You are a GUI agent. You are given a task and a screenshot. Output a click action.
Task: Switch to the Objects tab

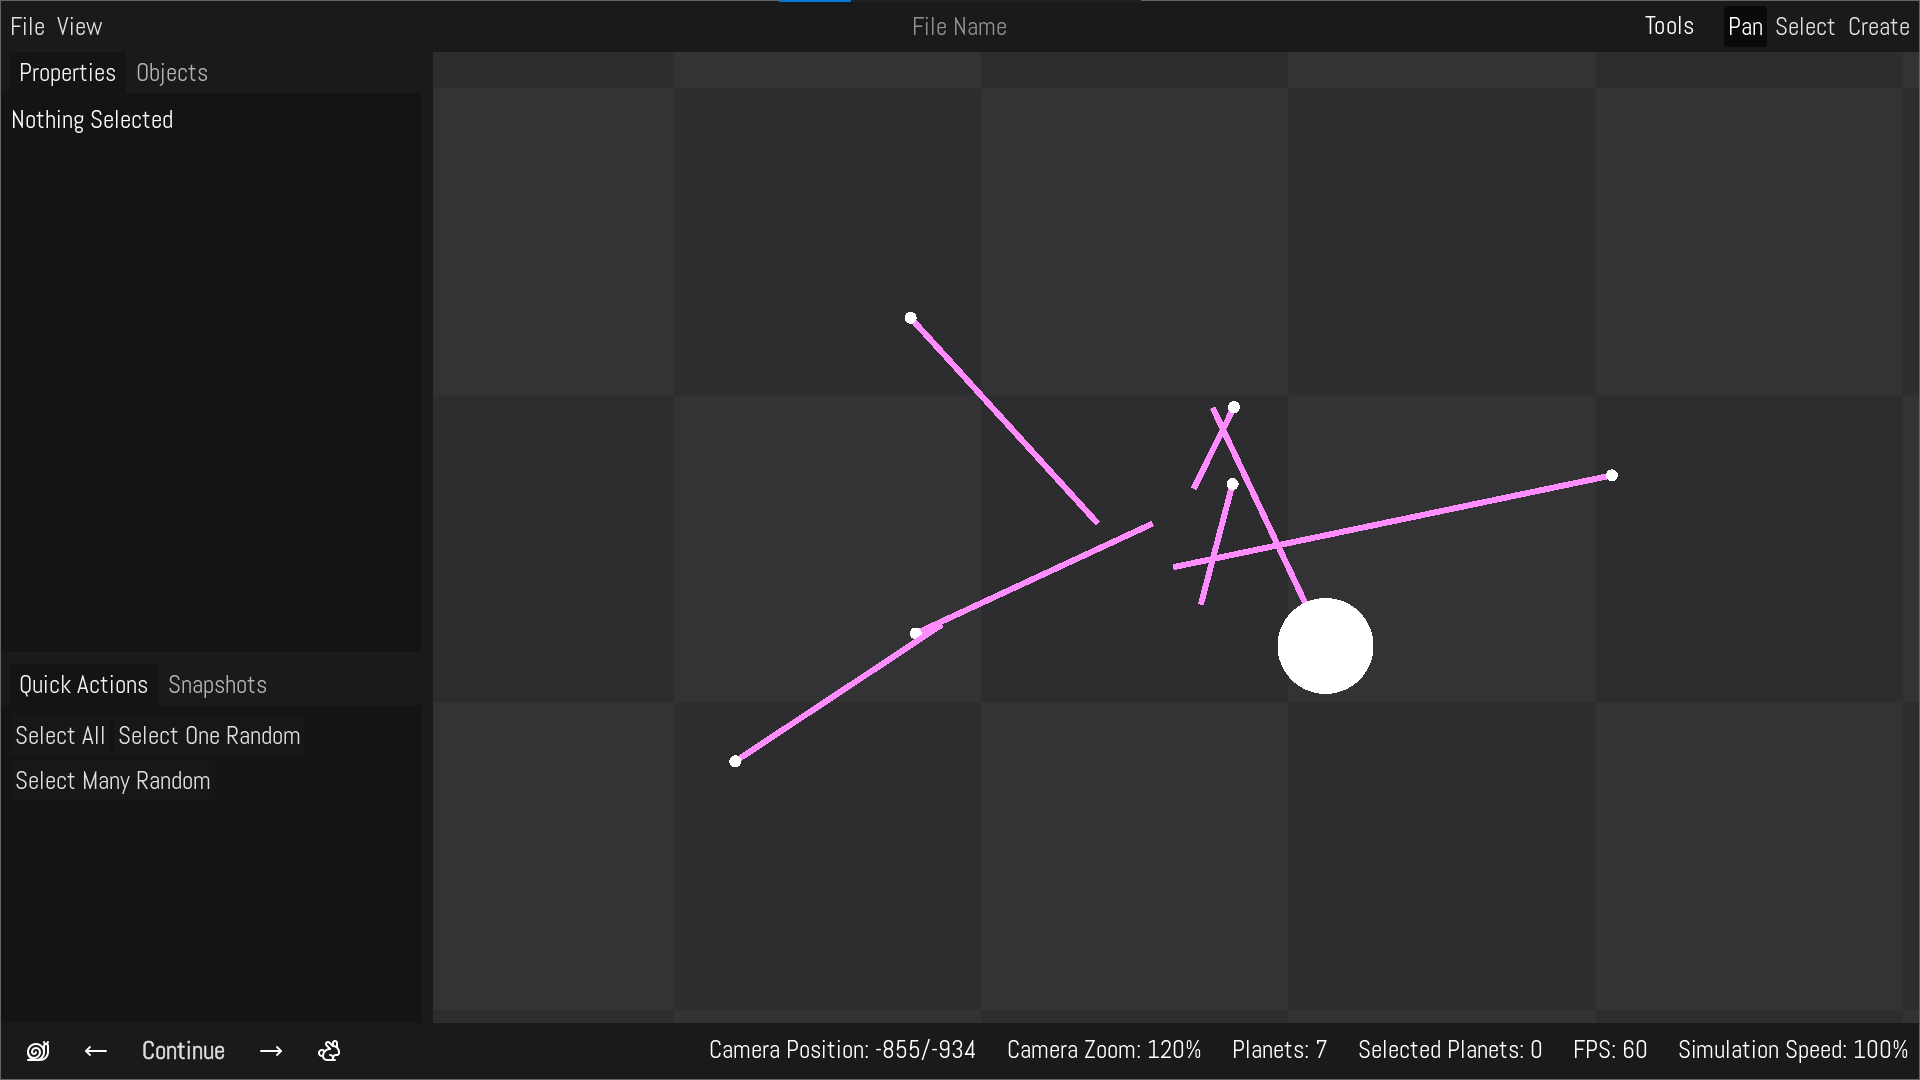(x=172, y=73)
